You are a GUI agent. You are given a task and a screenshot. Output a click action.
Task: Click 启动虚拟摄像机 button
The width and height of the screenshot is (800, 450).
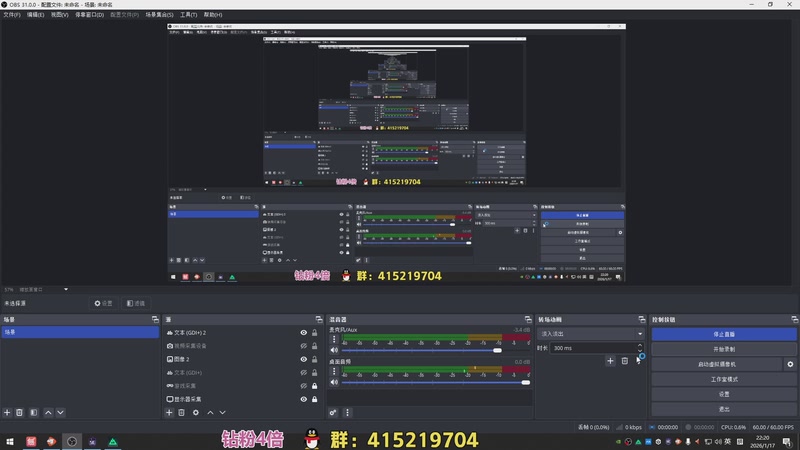click(x=717, y=364)
